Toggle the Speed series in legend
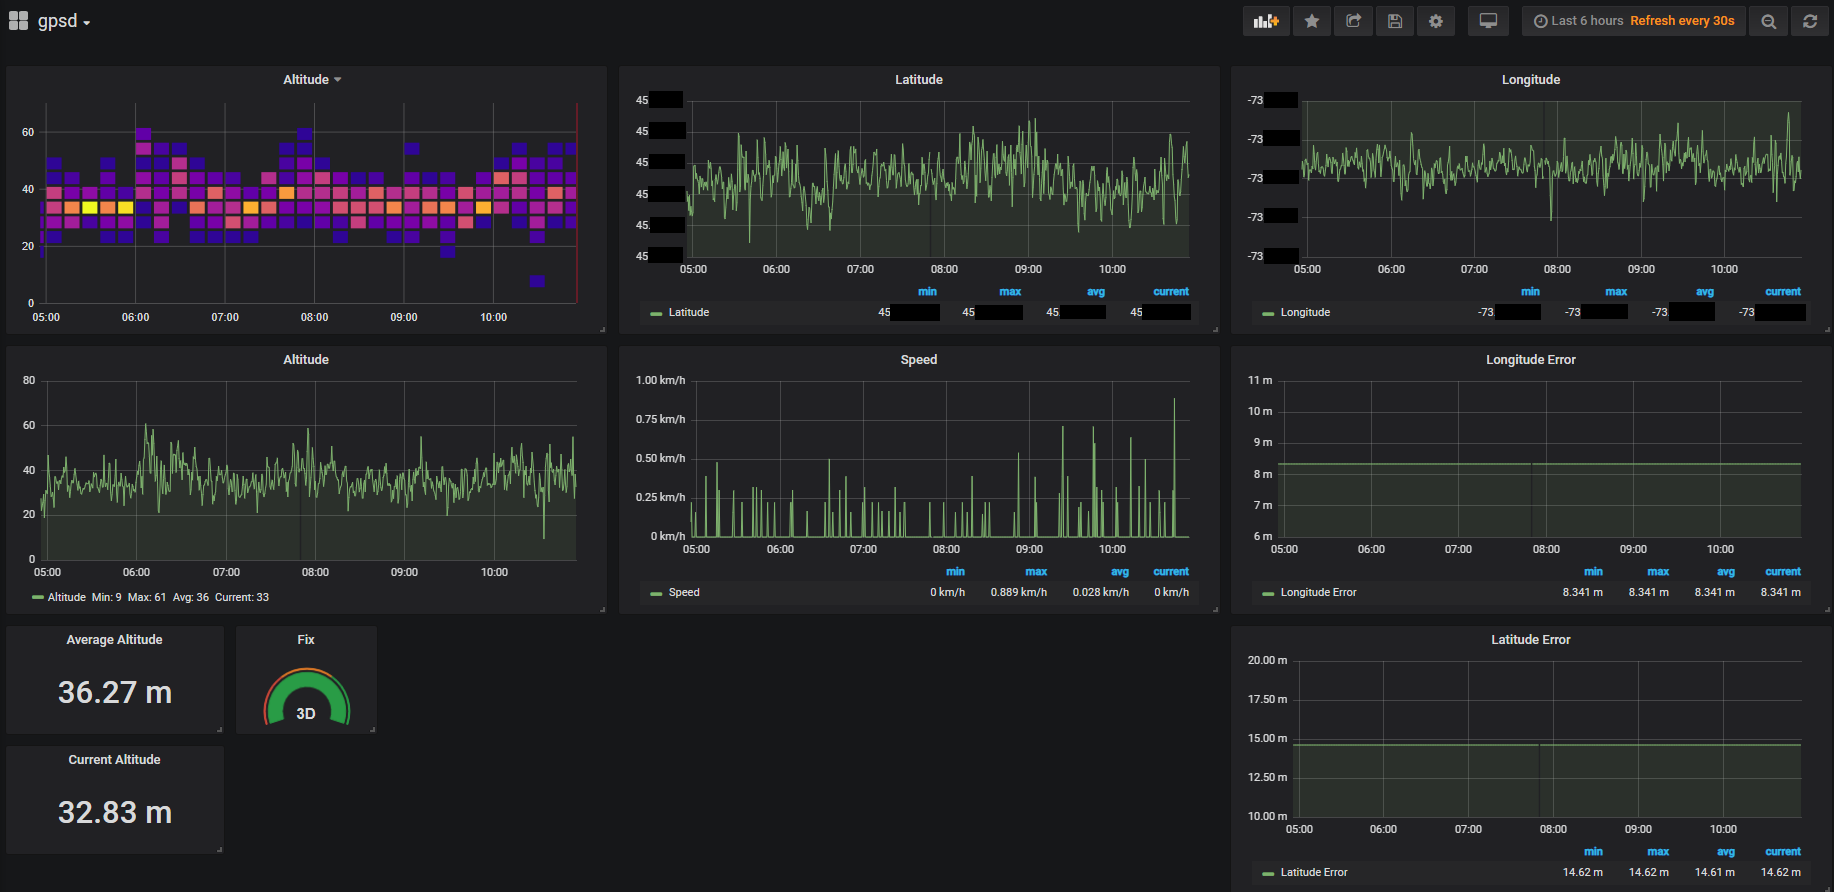This screenshot has width=1834, height=892. (683, 593)
